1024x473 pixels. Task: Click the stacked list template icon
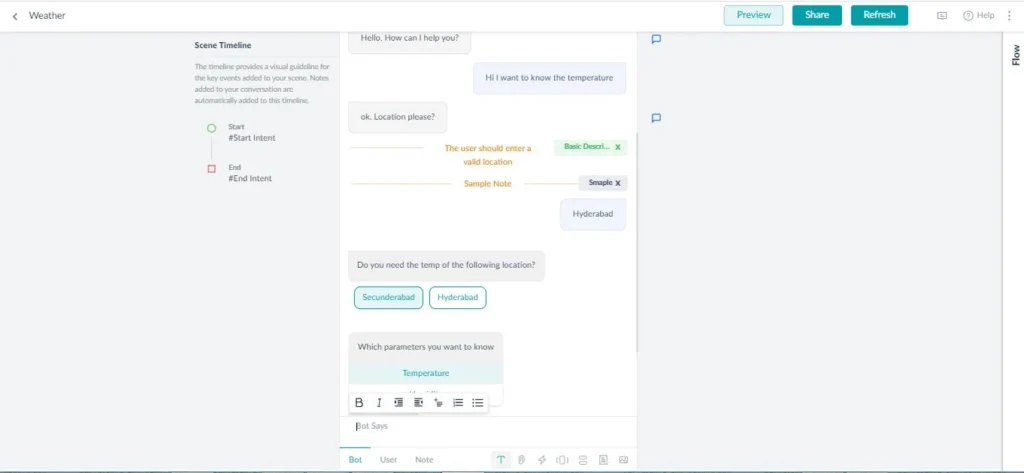(583, 459)
